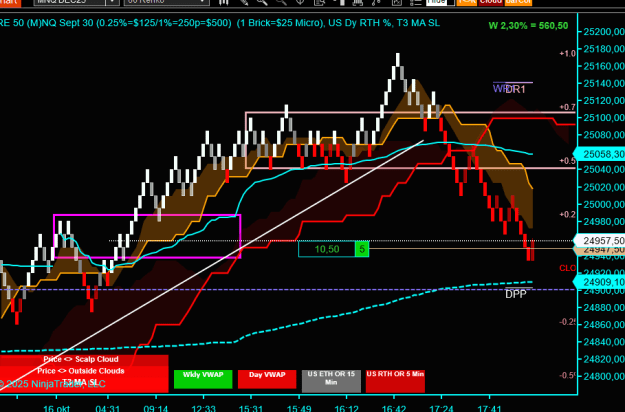625x412 pixels.
Task: Toggle the US RTH OR 5 Min button
Action: coord(395,381)
